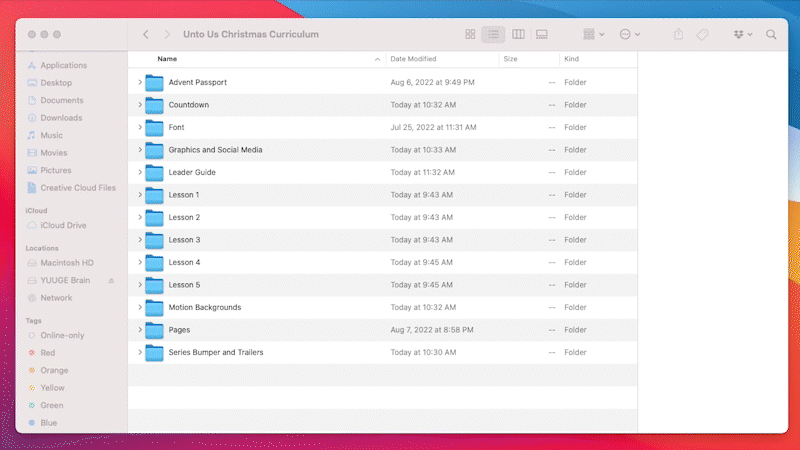This screenshot has width=800, height=450.
Task: Go forward with the right chevron
Action: click(167, 34)
